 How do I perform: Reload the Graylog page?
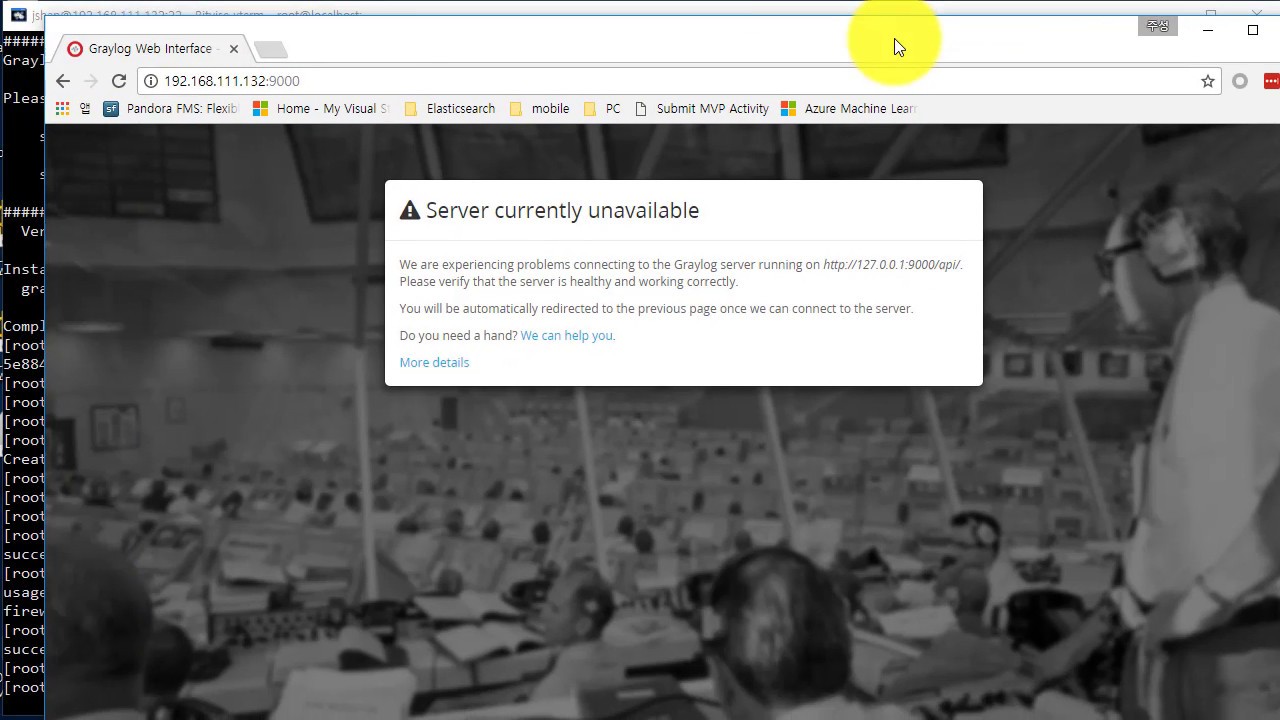click(x=119, y=81)
